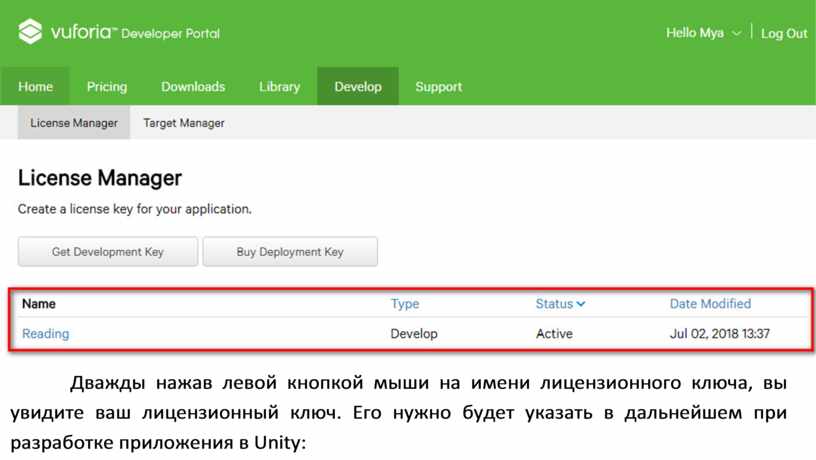Screen dimensions: 816x460
Task: Click the Buy Deployment Key button
Action: click(x=290, y=252)
